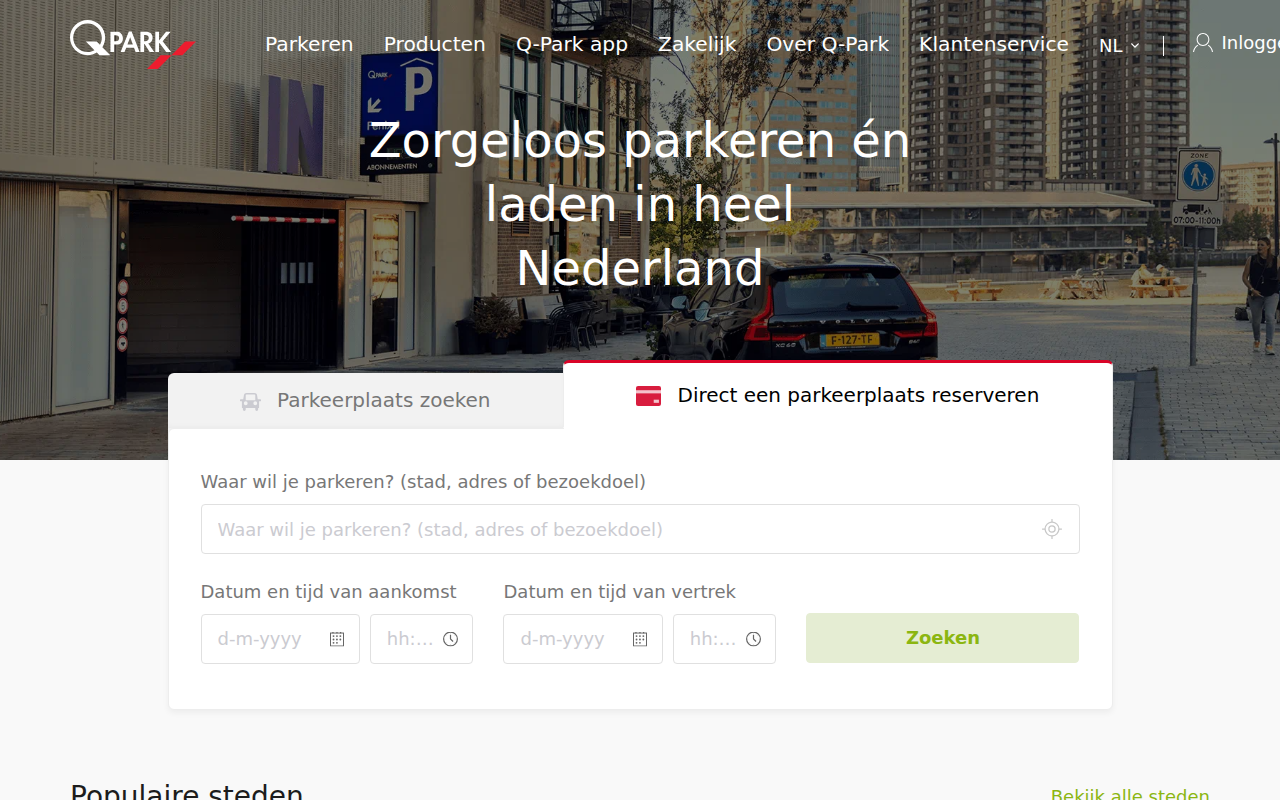1280x800 pixels.
Task: Click the user account icon
Action: [x=1203, y=42]
